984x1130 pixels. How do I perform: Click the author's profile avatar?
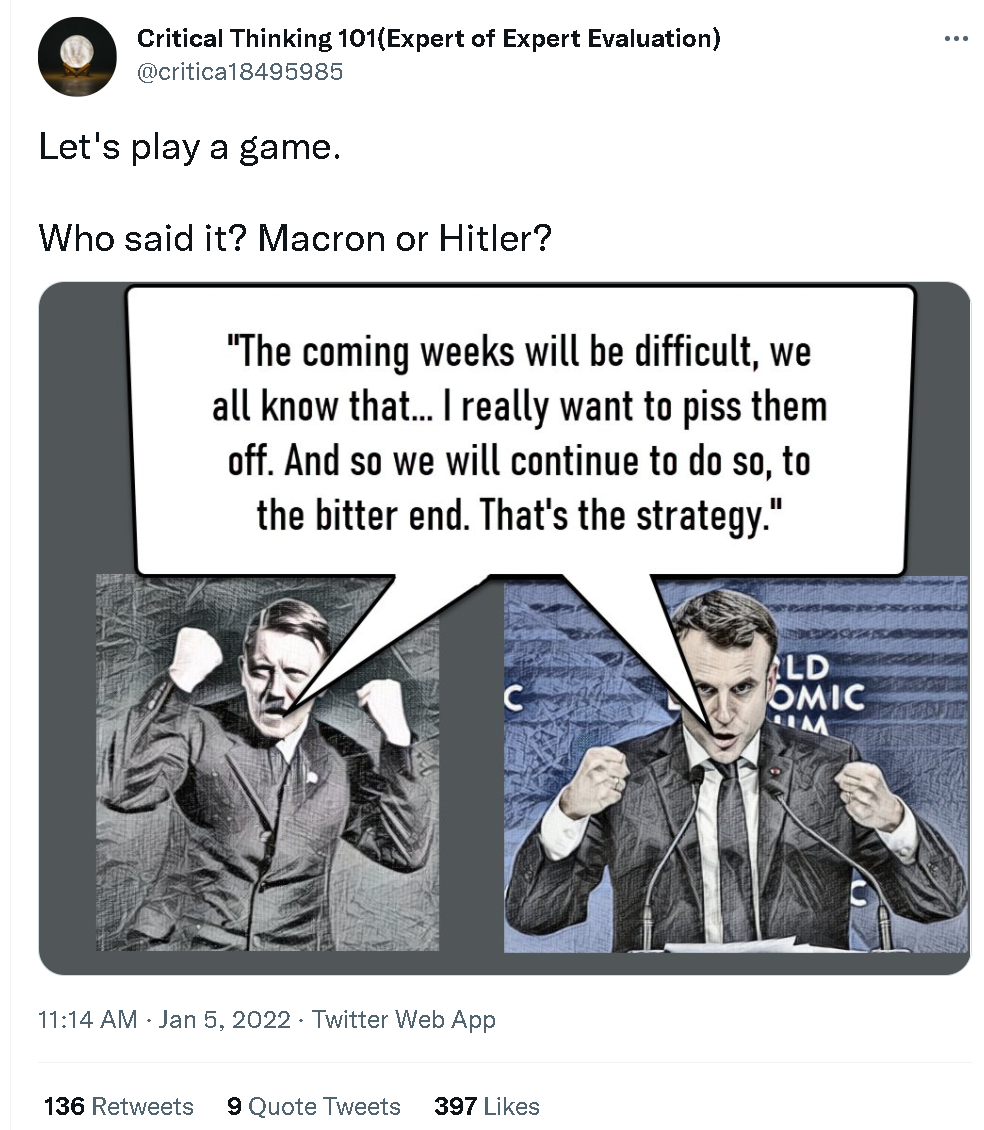click(77, 56)
